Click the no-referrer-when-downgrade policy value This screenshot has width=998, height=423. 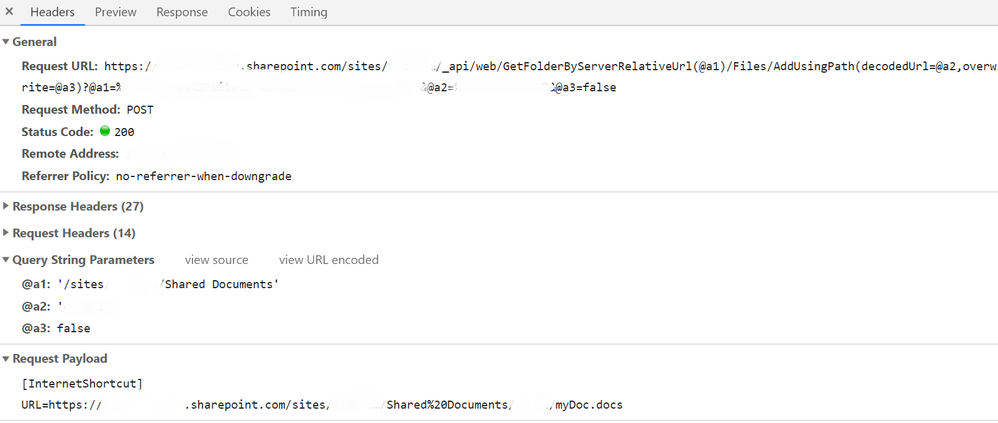point(204,176)
